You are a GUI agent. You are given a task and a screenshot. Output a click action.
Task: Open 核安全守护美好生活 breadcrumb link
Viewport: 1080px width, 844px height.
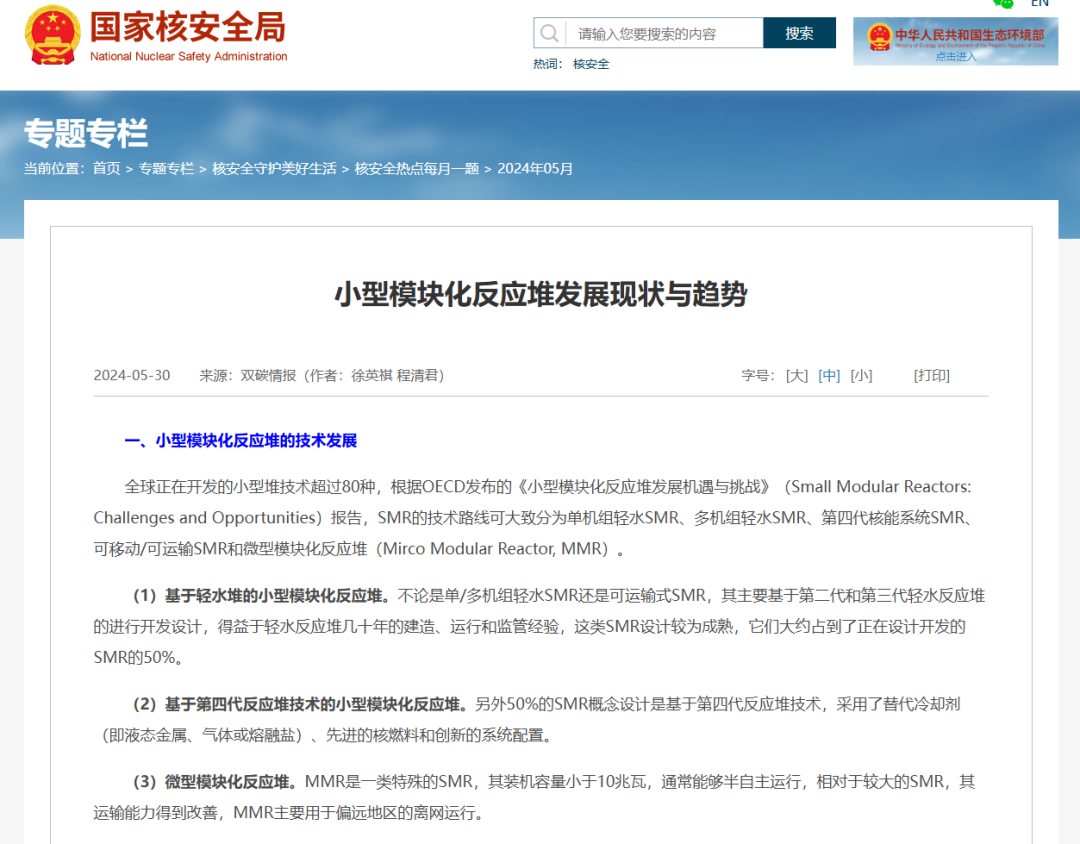(x=274, y=169)
